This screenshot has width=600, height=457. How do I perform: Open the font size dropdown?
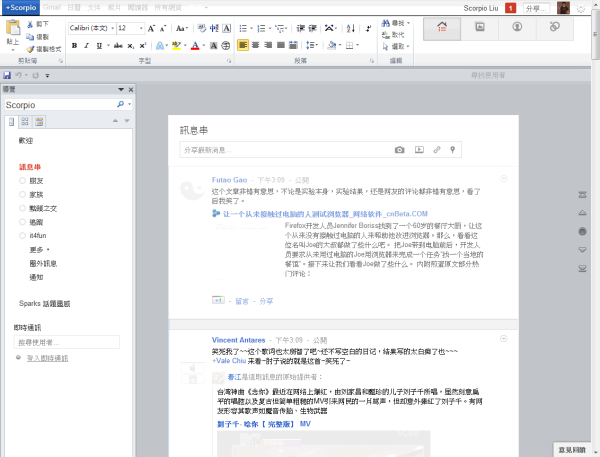[x=139, y=29]
